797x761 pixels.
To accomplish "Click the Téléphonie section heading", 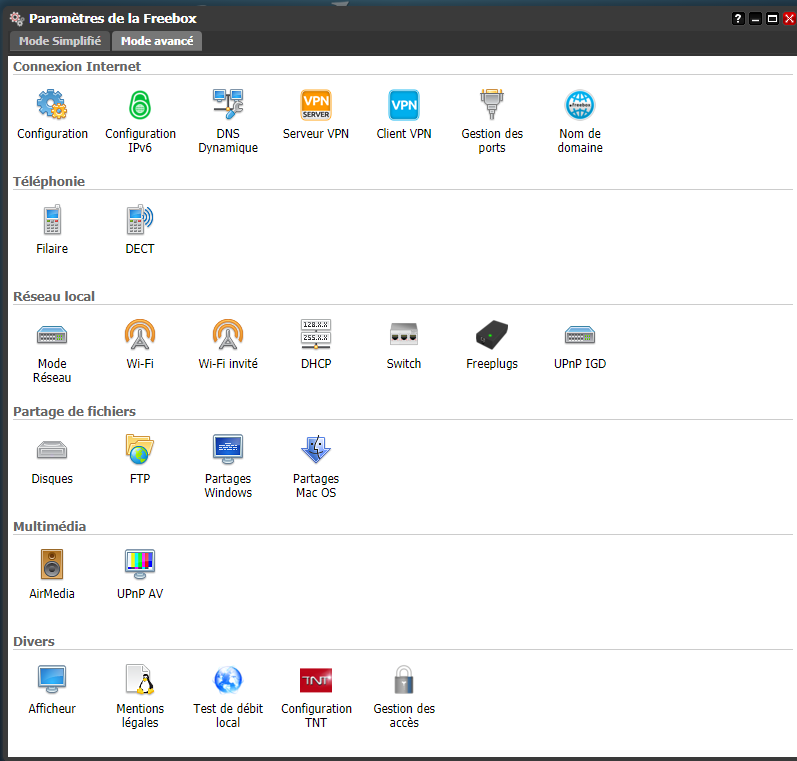I will pyautogui.click(x=49, y=181).
